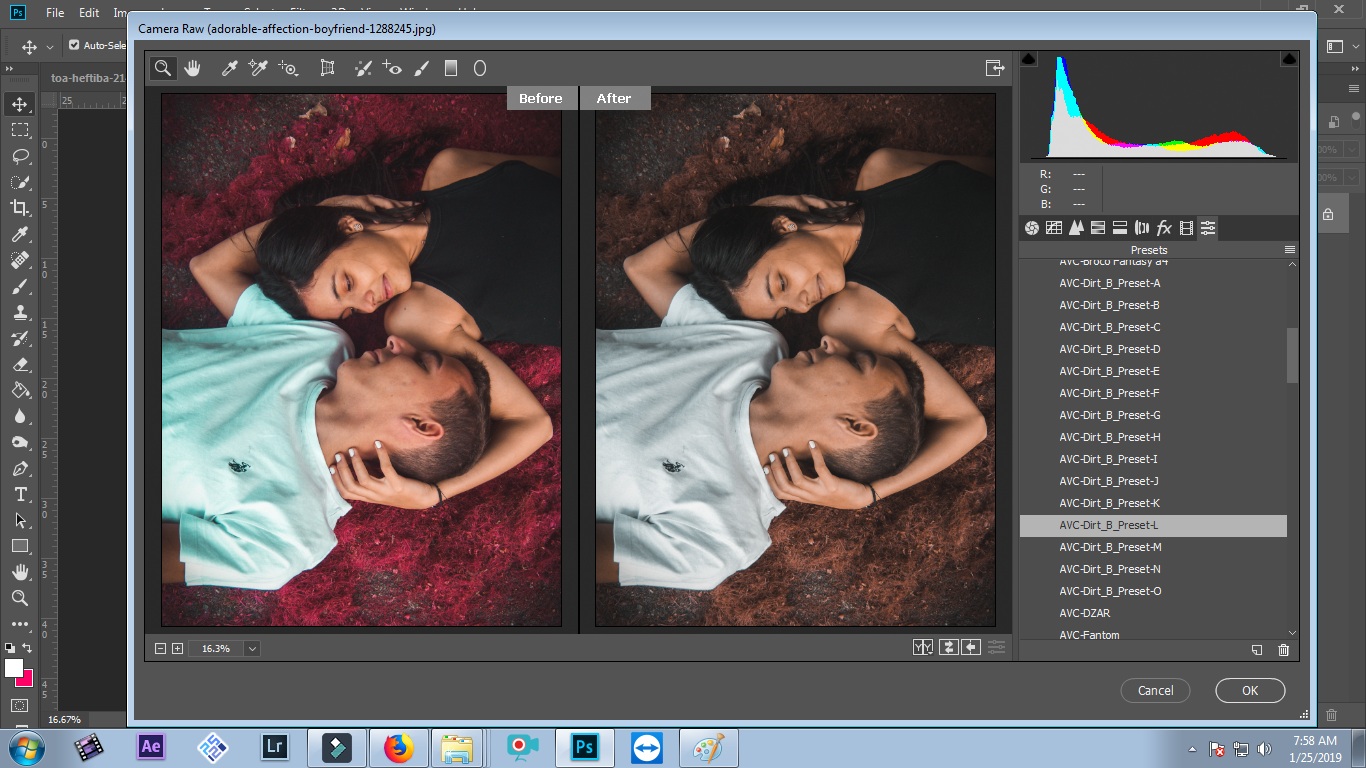Delete the selected preset with trash icon
This screenshot has height=768, width=1366.
click(x=1284, y=650)
